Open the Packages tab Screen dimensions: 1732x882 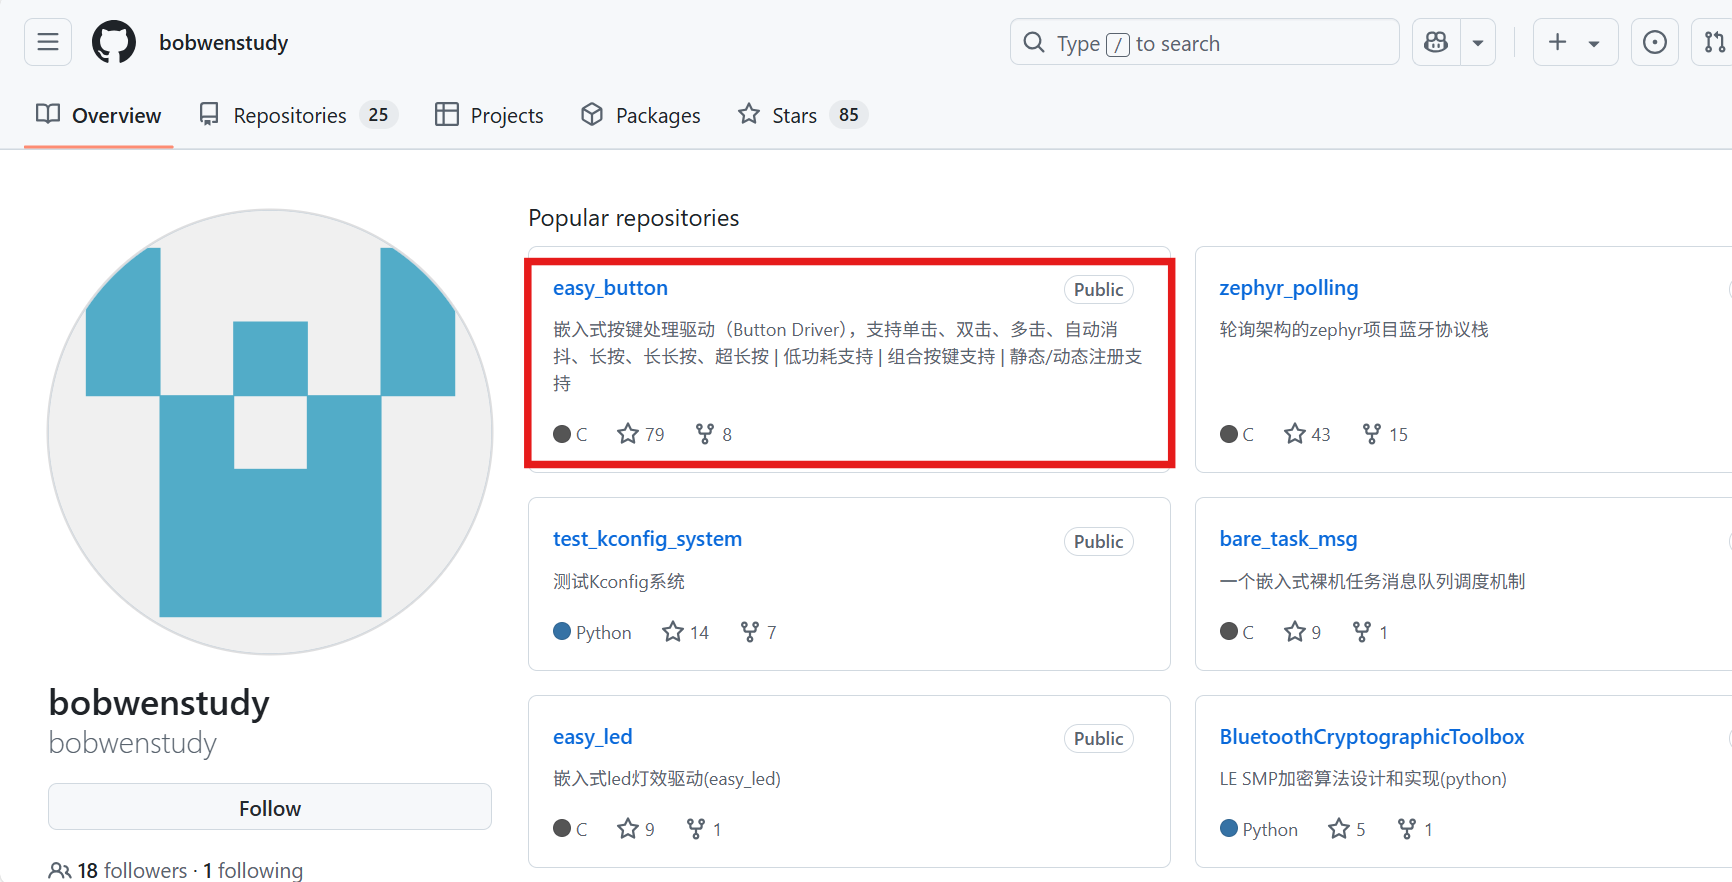(641, 115)
